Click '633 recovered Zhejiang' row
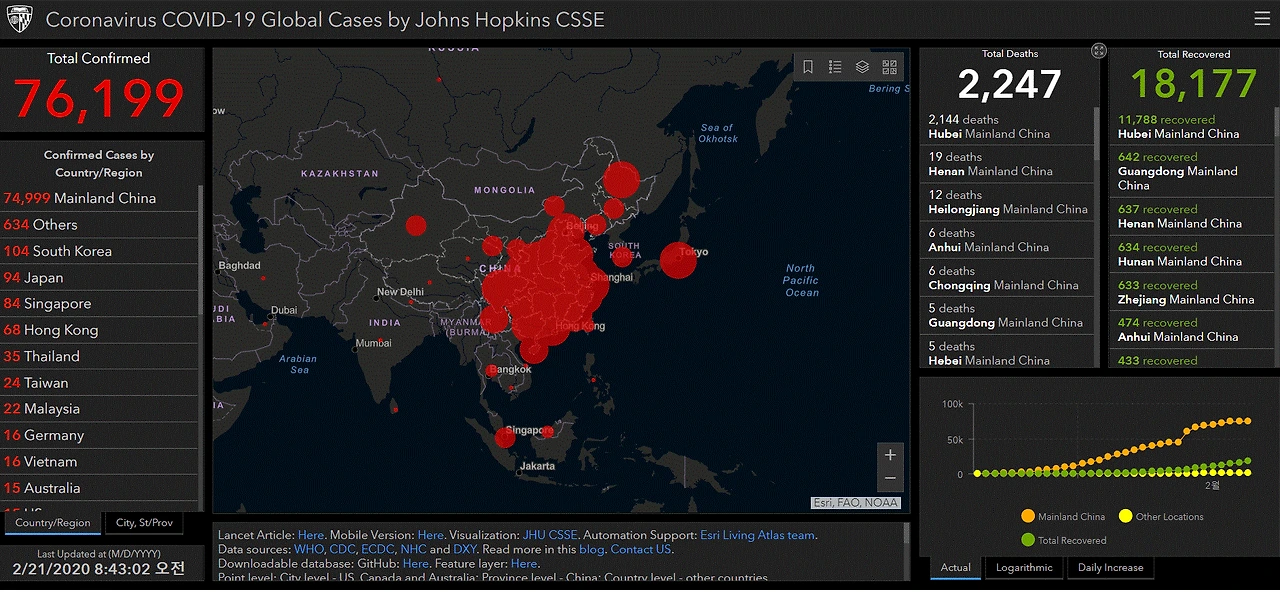Viewport: 1280px width, 592px height. point(1190,293)
